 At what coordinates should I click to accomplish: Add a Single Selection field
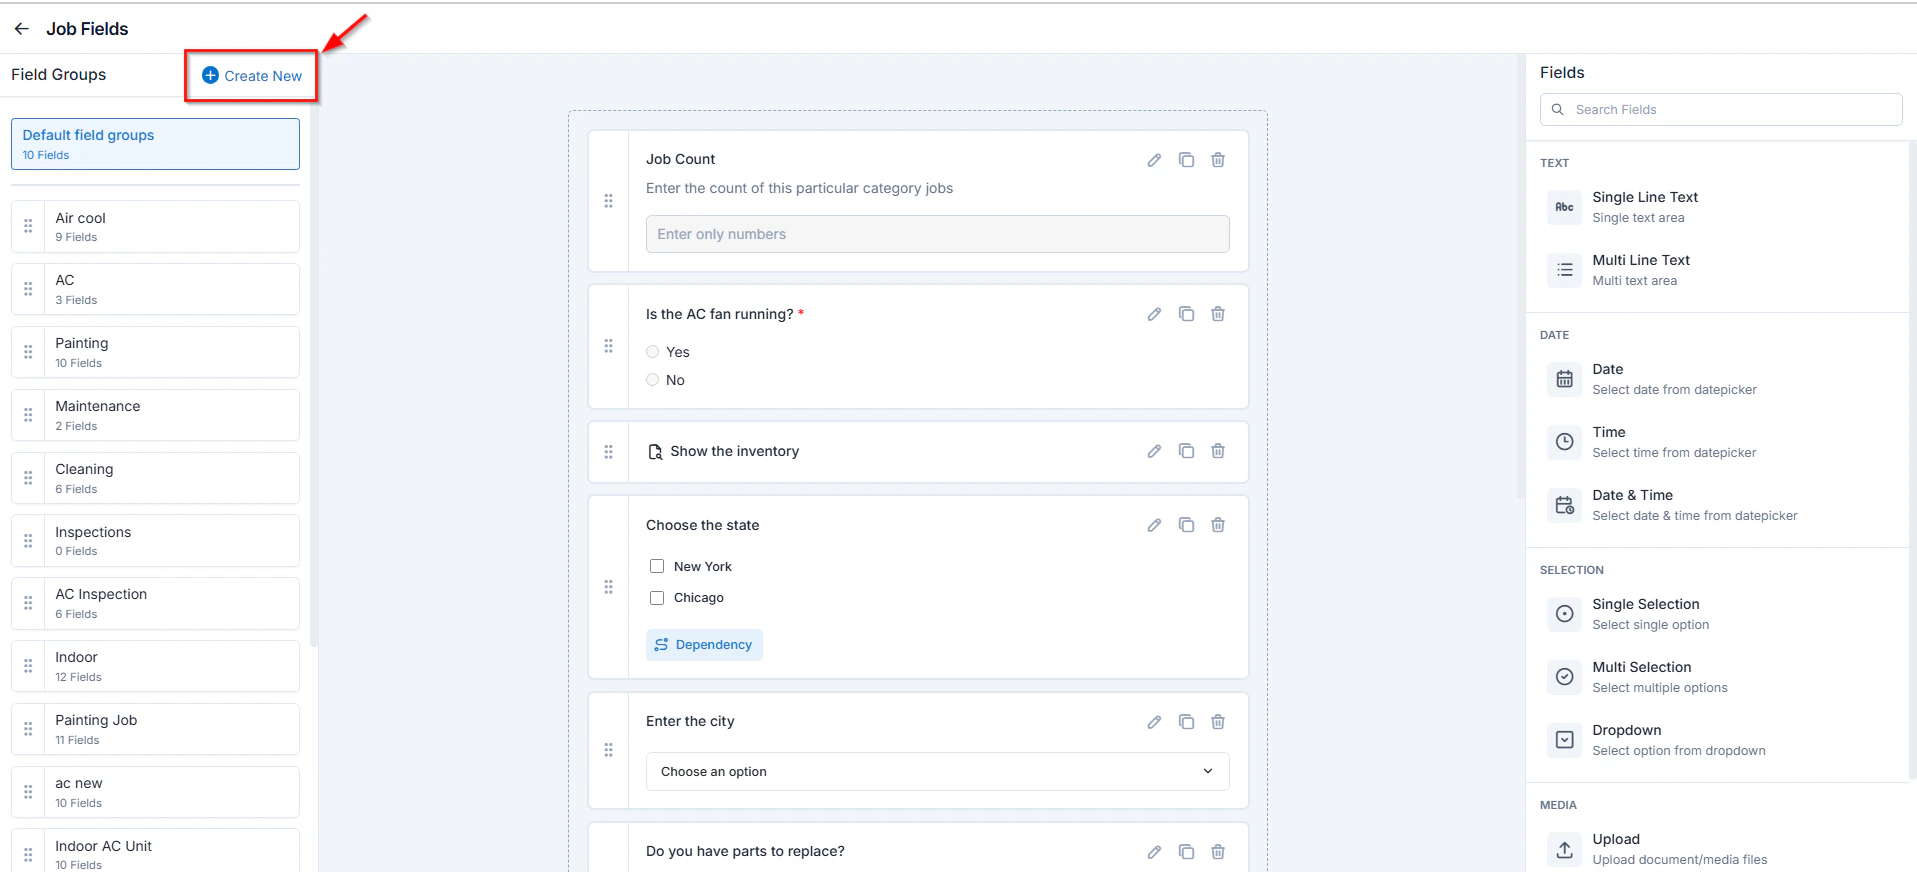coord(1719,614)
